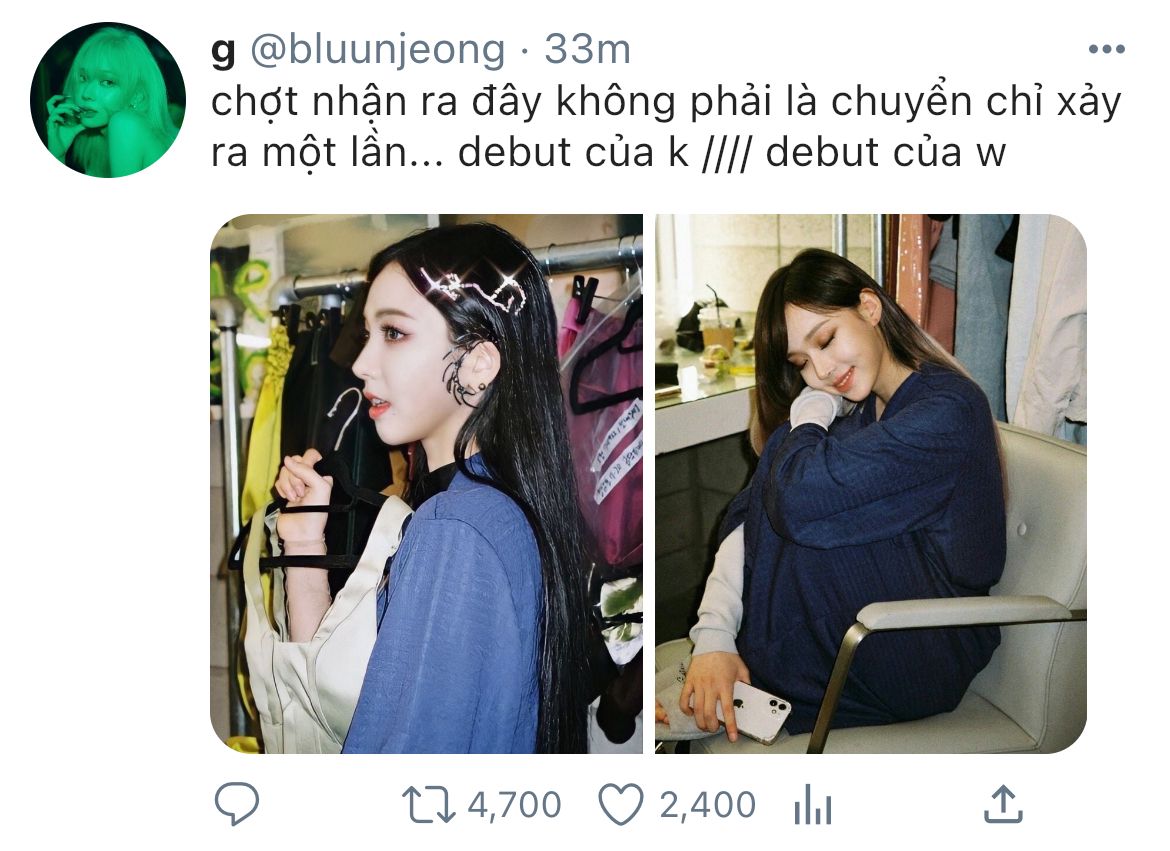Open the 33m timestamp link

coord(587,50)
